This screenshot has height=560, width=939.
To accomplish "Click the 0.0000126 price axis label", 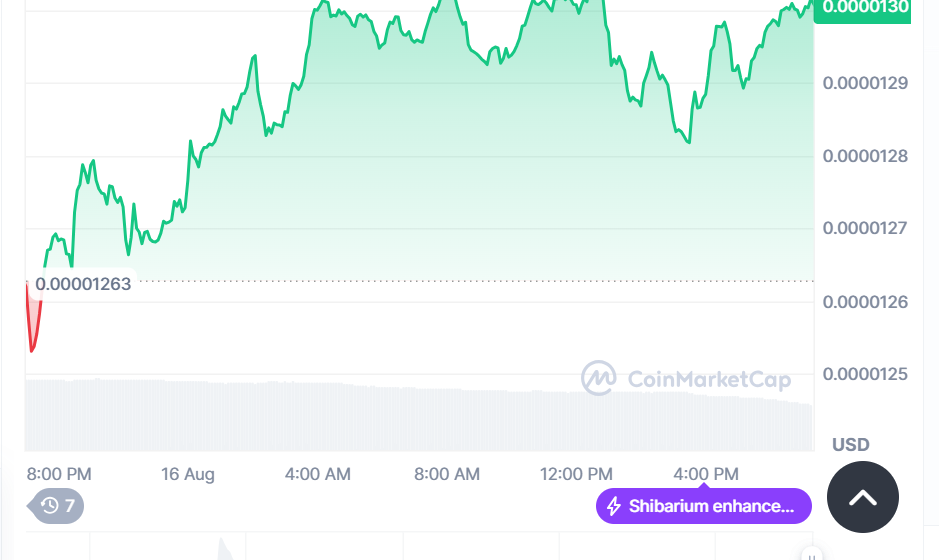I will tap(865, 301).
